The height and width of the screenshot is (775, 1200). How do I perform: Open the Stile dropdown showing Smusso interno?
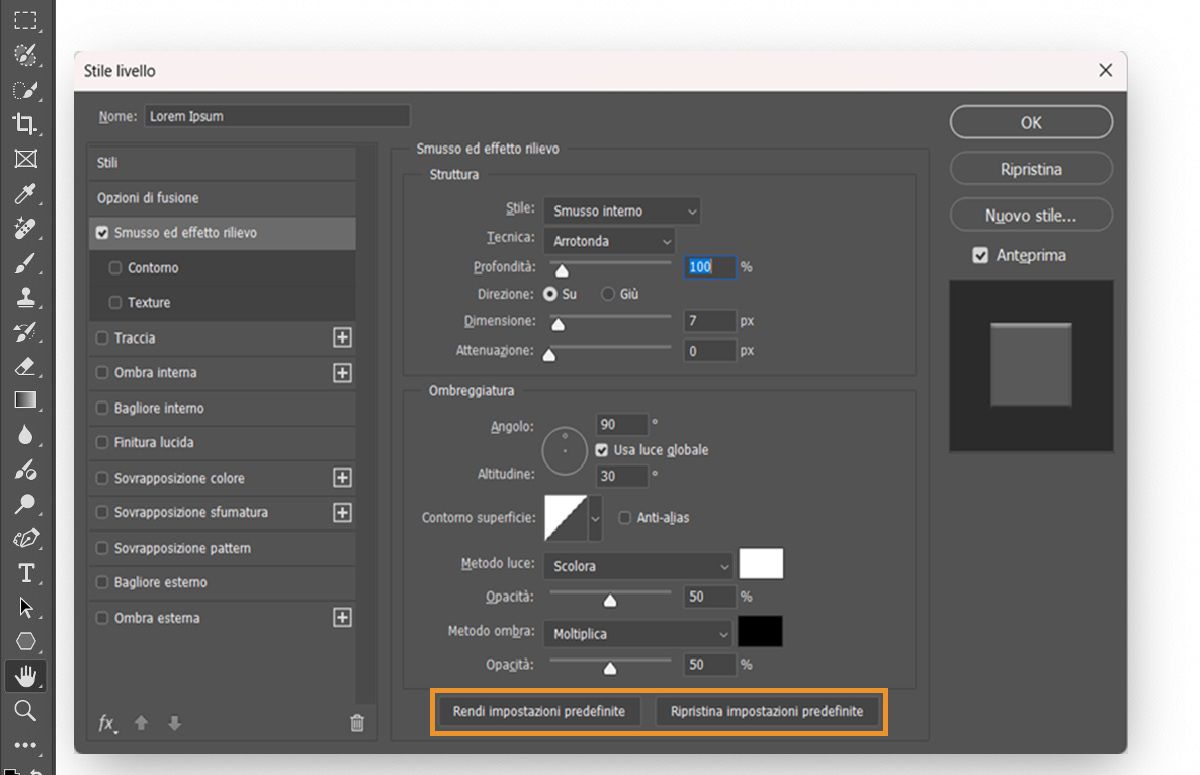point(621,211)
